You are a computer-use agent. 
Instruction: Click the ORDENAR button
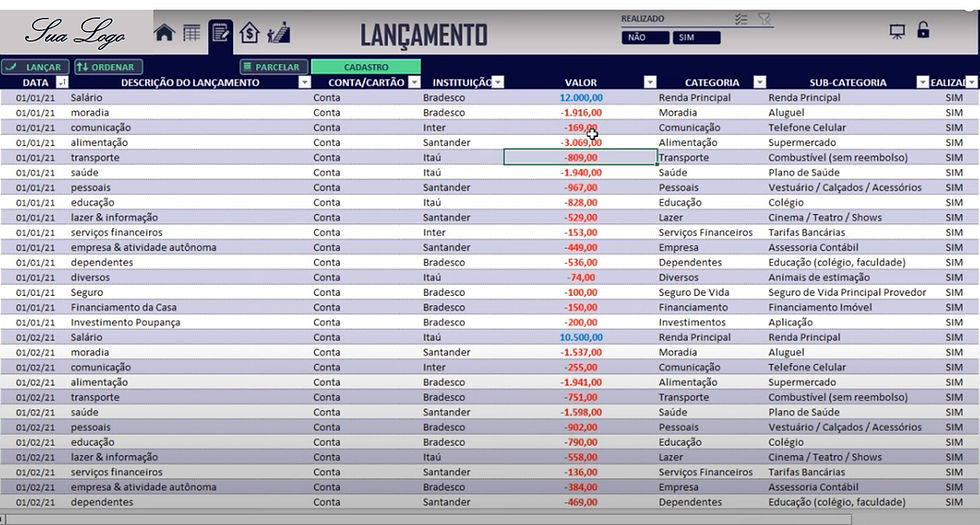click(109, 67)
